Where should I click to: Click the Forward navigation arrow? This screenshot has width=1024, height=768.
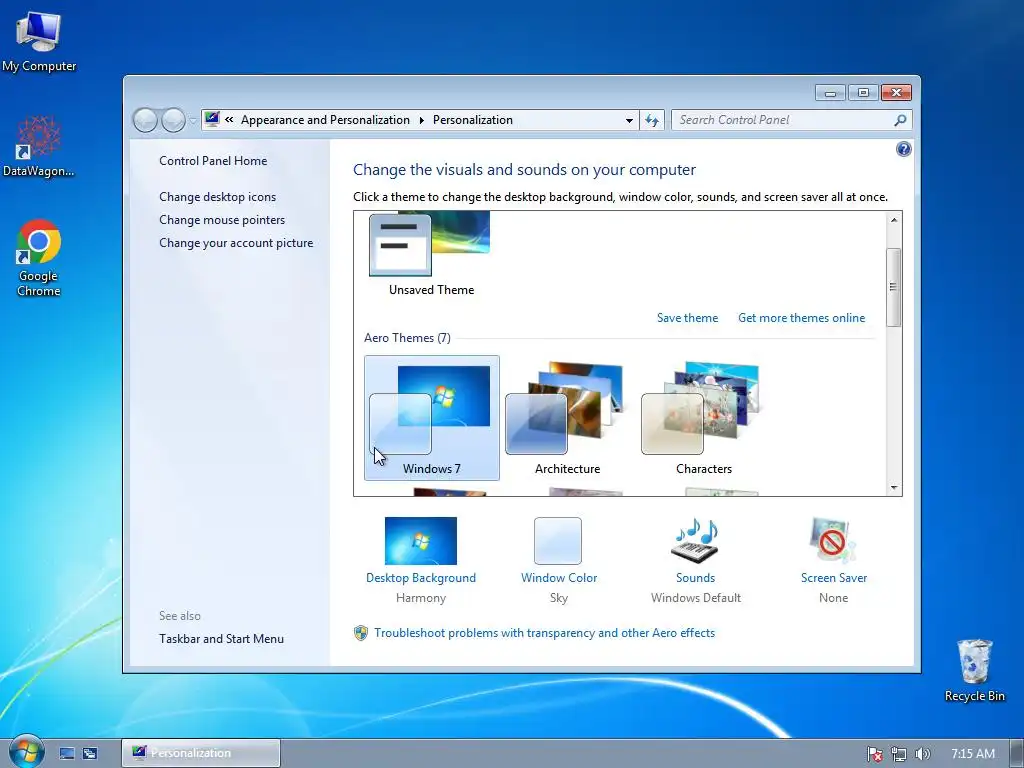pos(172,120)
